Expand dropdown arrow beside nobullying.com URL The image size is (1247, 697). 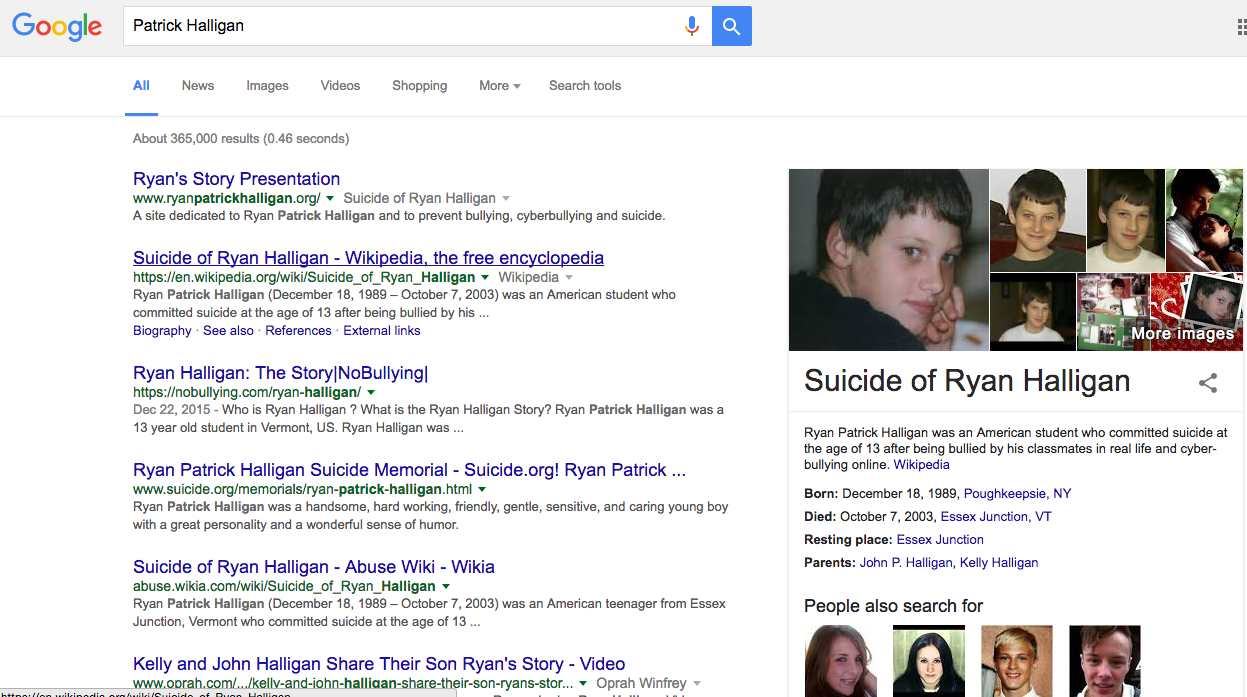click(371, 392)
